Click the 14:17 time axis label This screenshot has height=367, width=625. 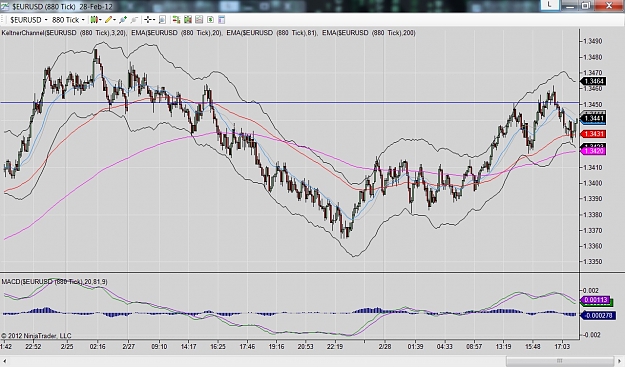click(189, 347)
